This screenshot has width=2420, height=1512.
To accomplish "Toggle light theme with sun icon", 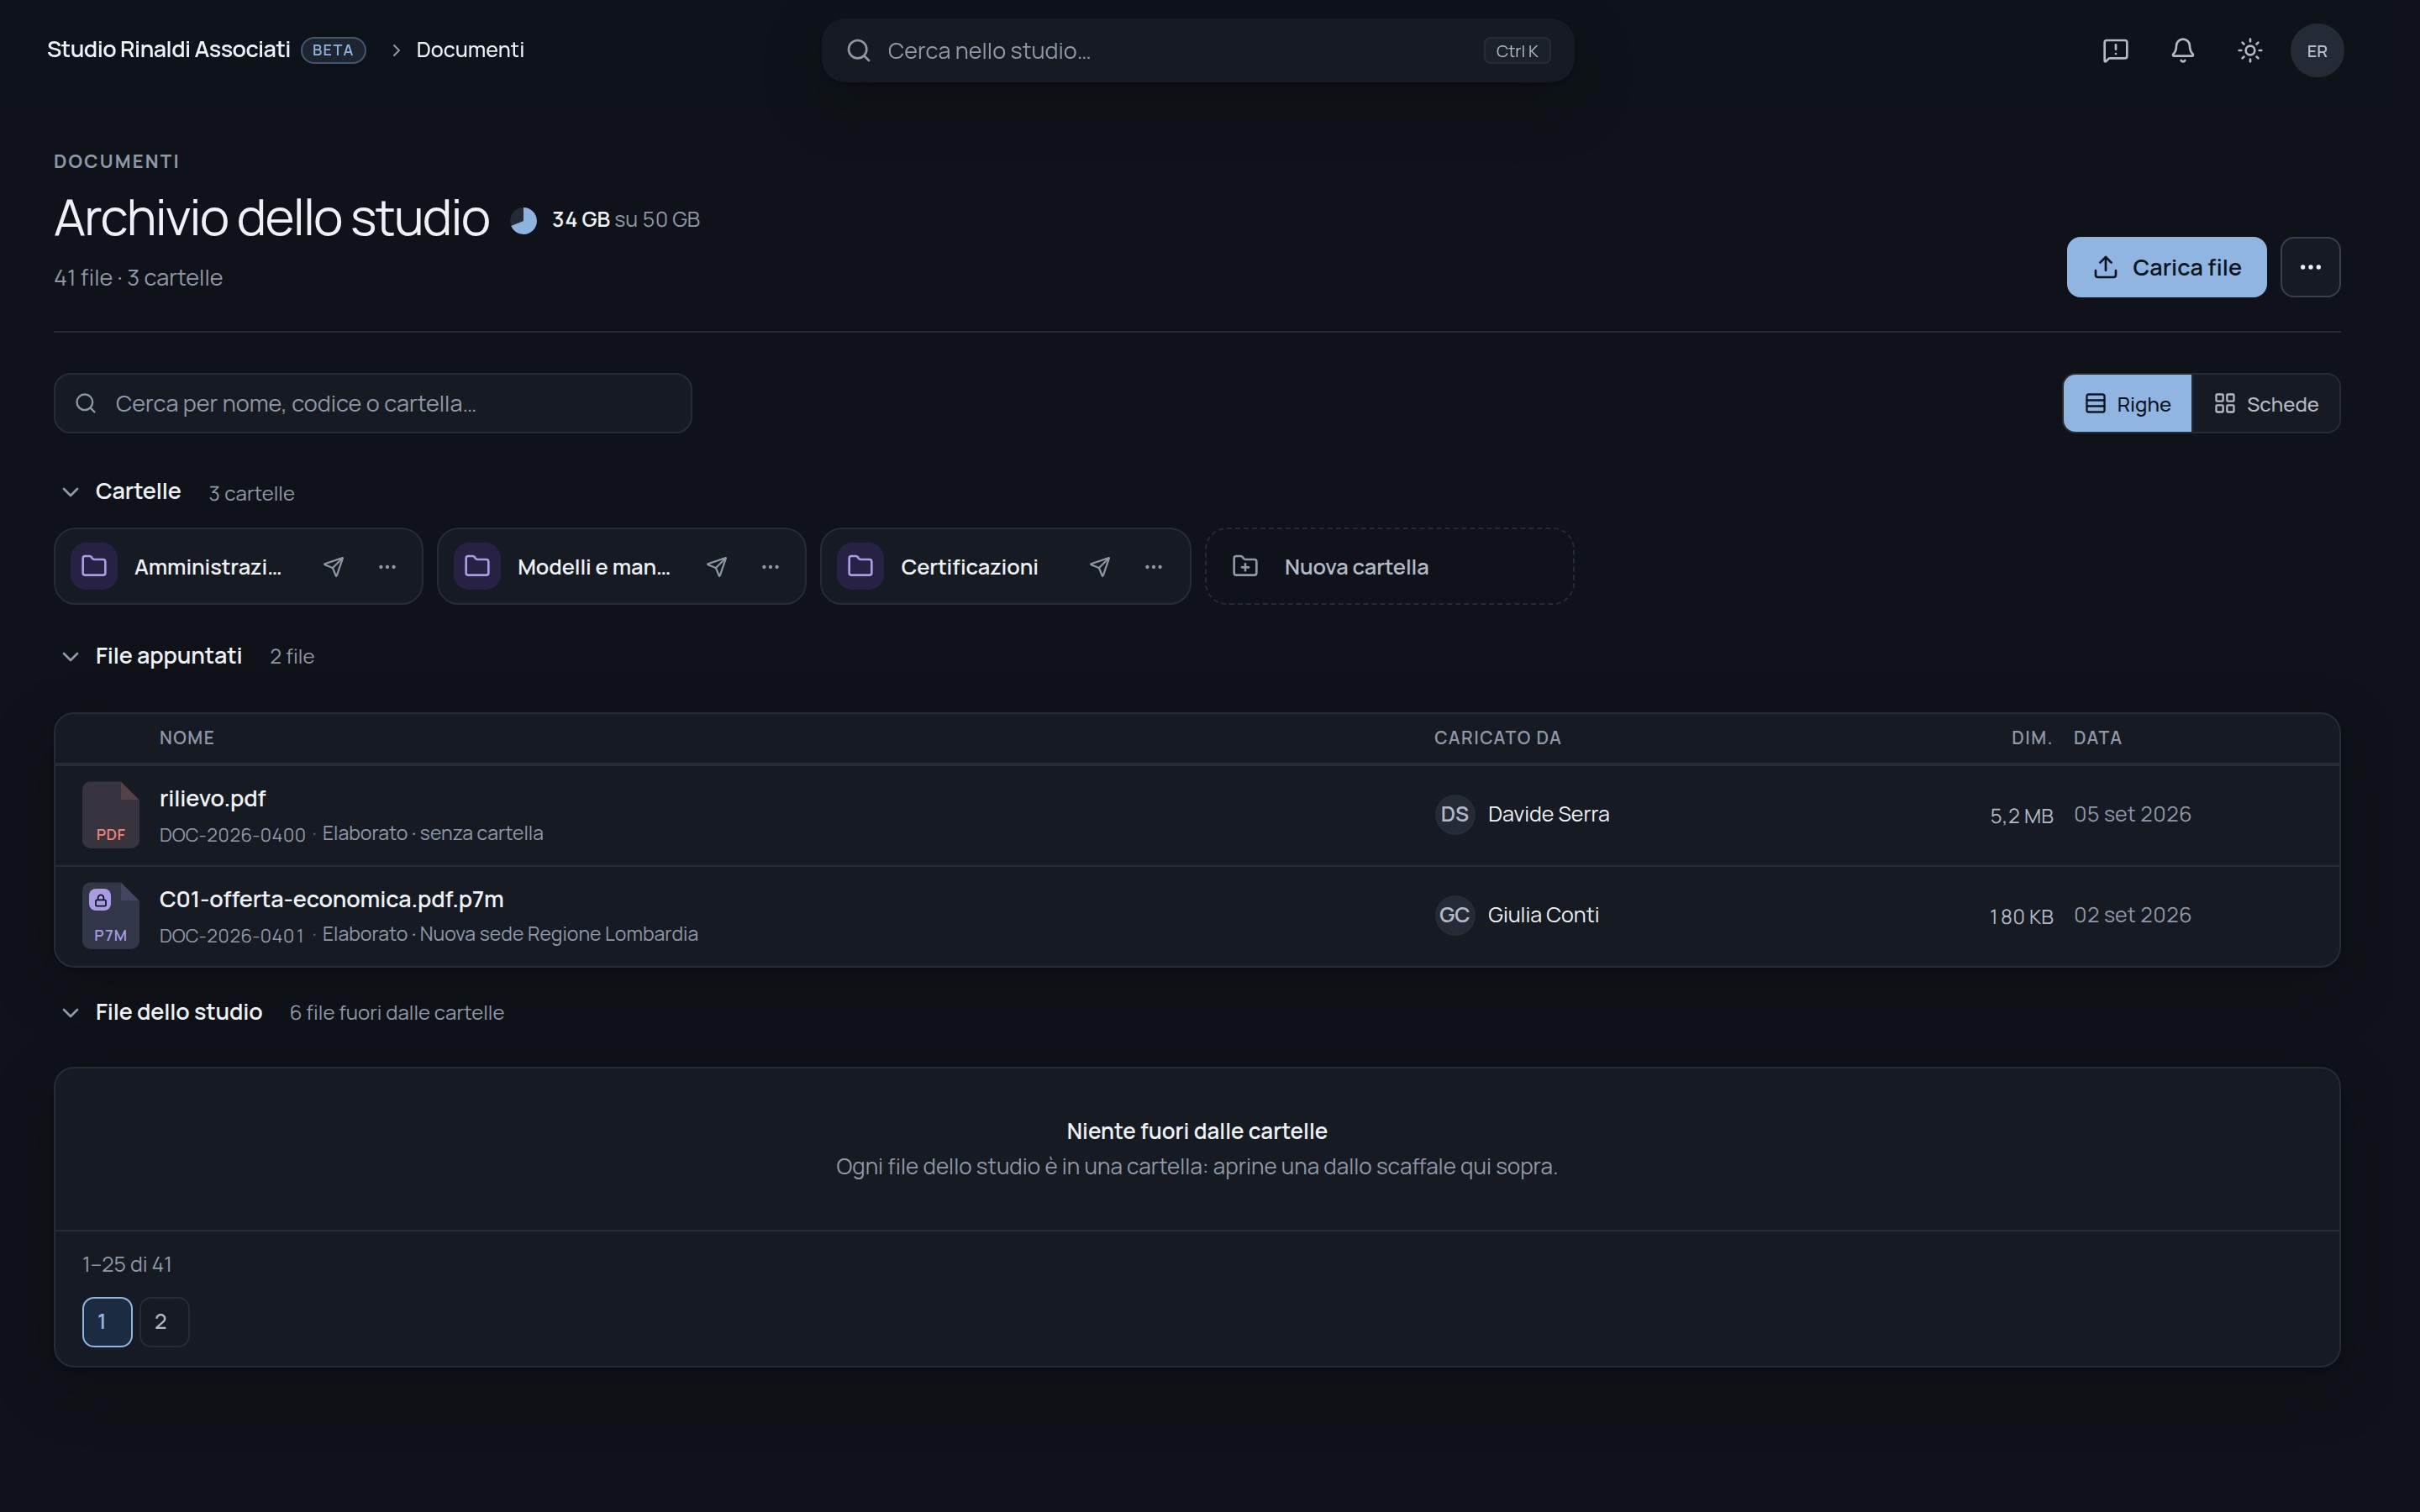I will coord(2250,50).
